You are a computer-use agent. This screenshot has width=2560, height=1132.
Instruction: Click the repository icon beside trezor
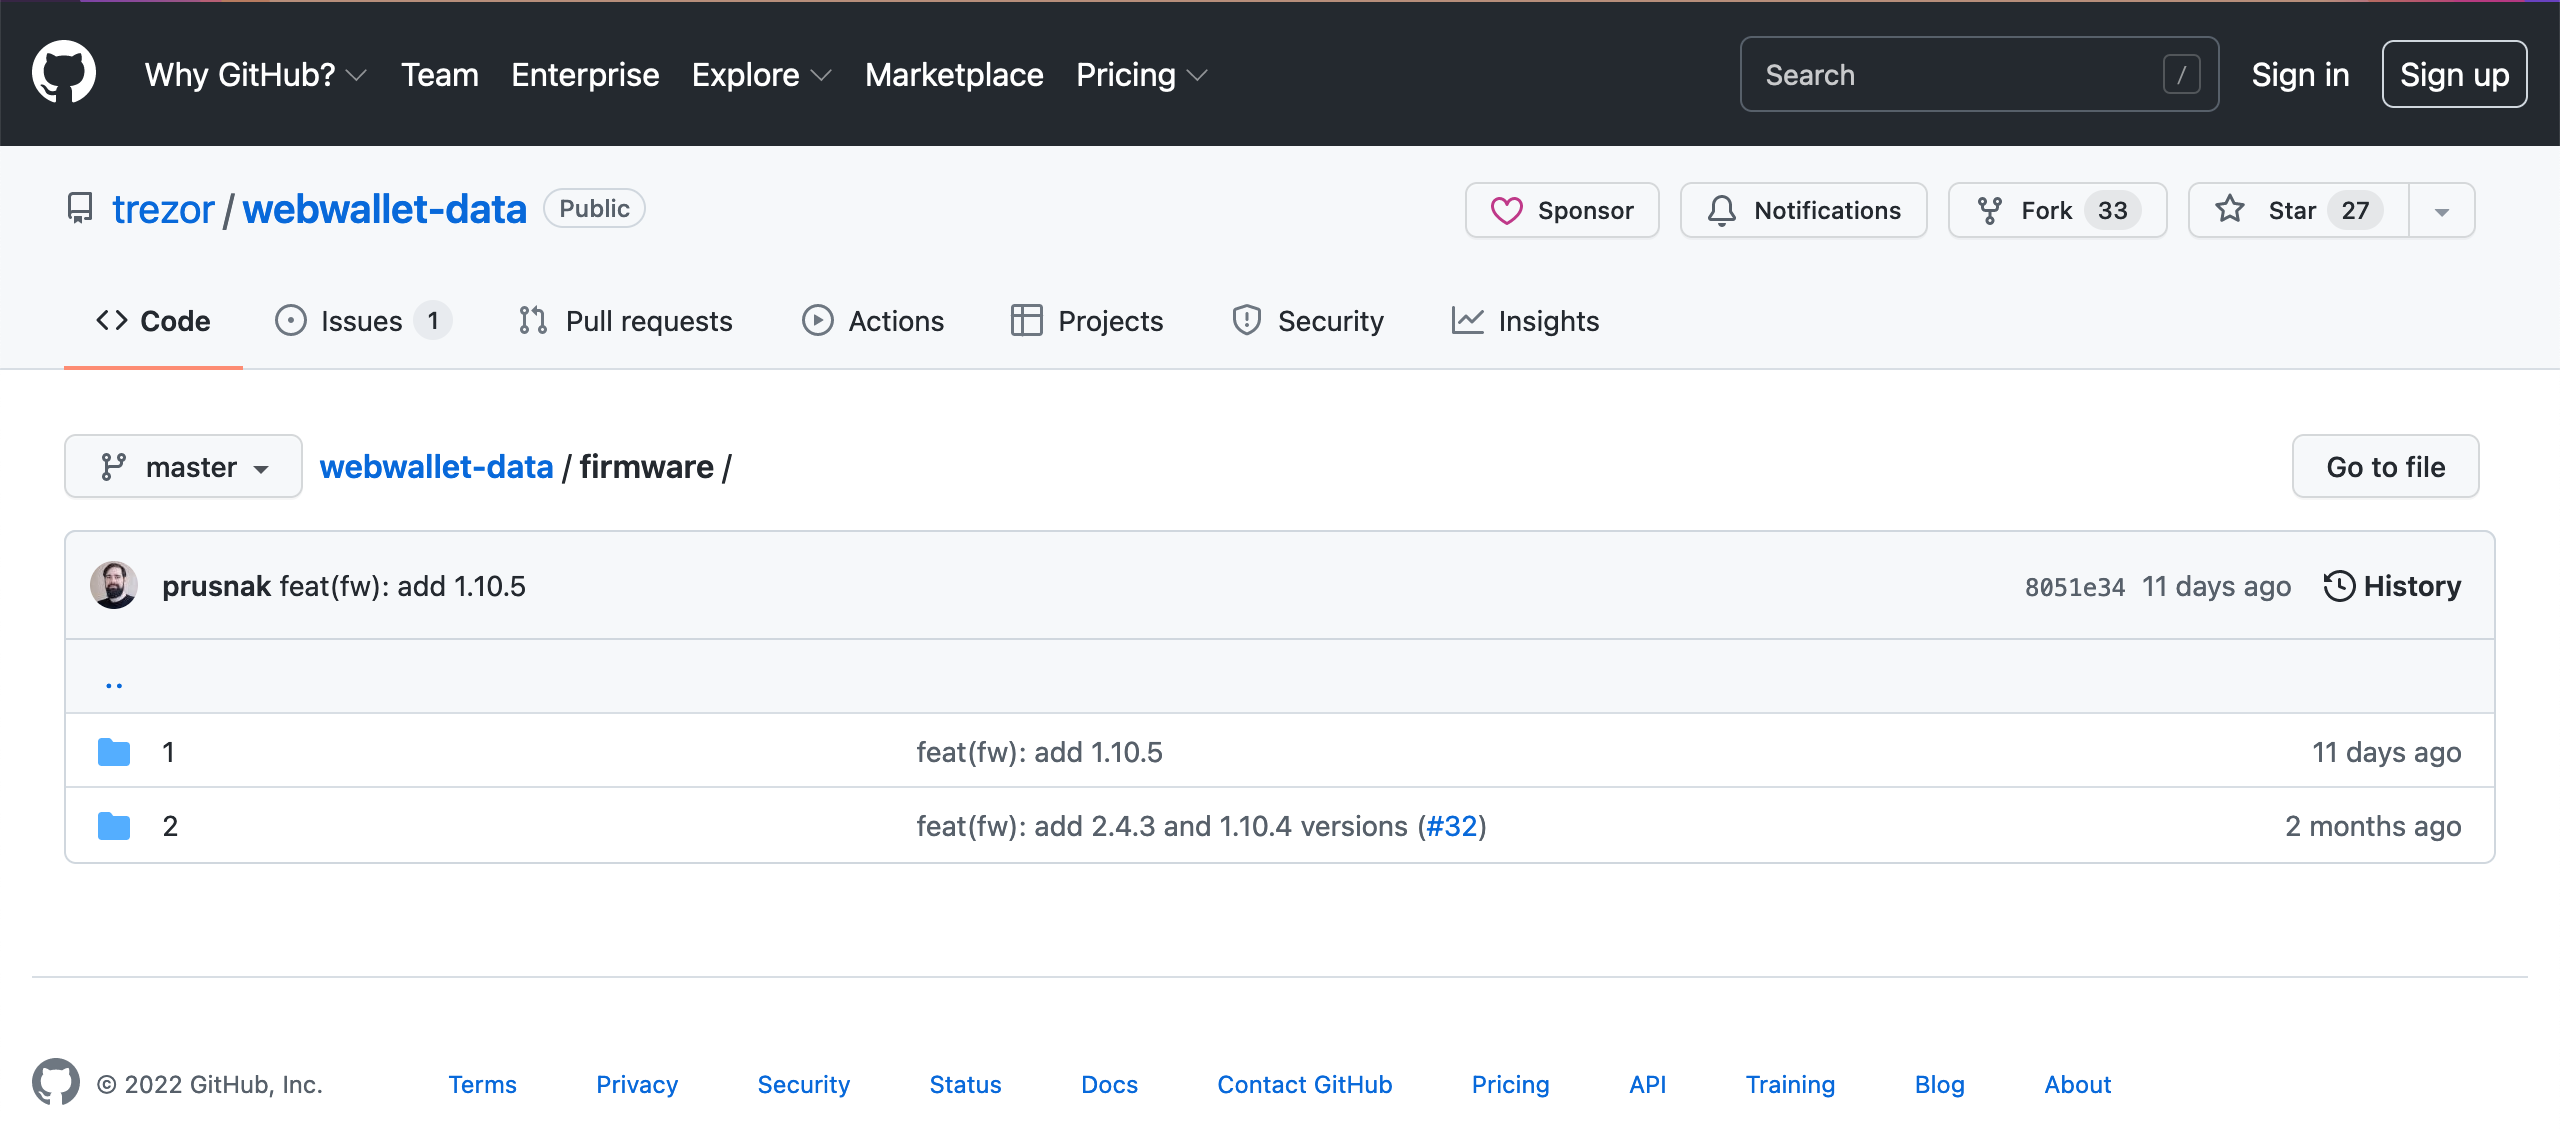(x=80, y=209)
